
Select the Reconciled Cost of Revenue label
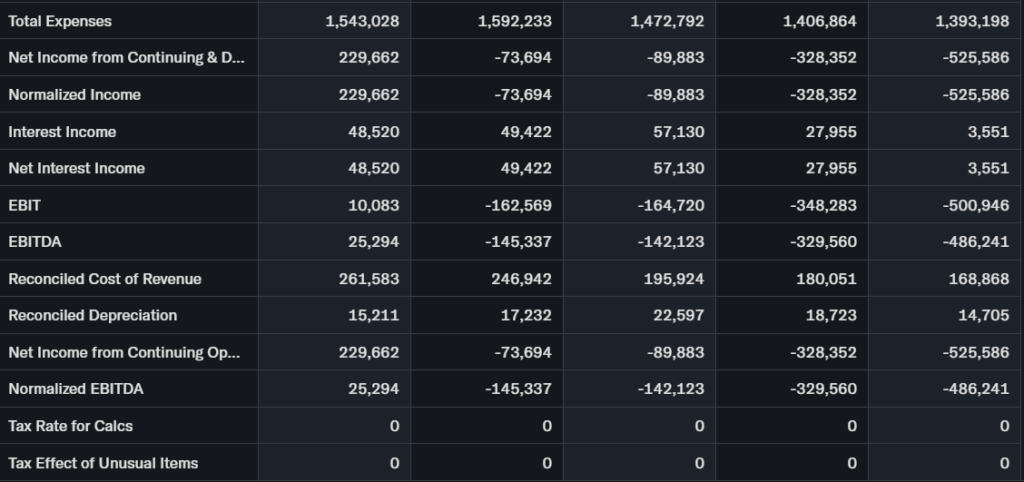tap(104, 279)
